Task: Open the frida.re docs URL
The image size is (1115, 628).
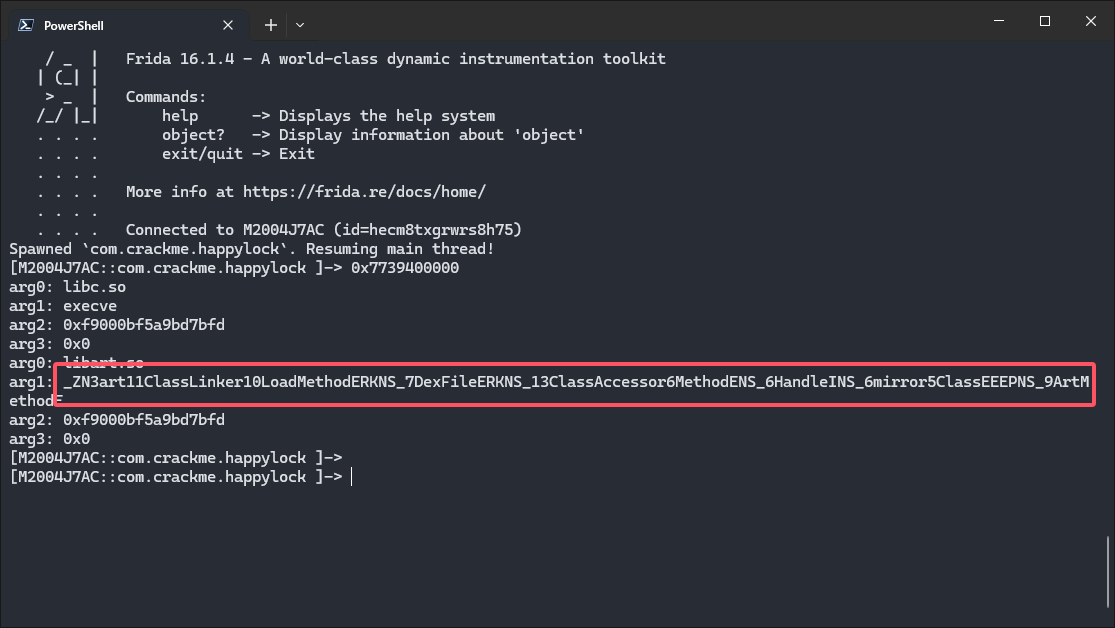Action: pos(365,192)
